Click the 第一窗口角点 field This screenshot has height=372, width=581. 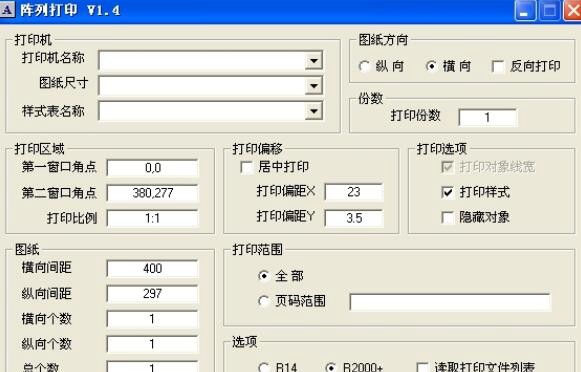coord(152,168)
